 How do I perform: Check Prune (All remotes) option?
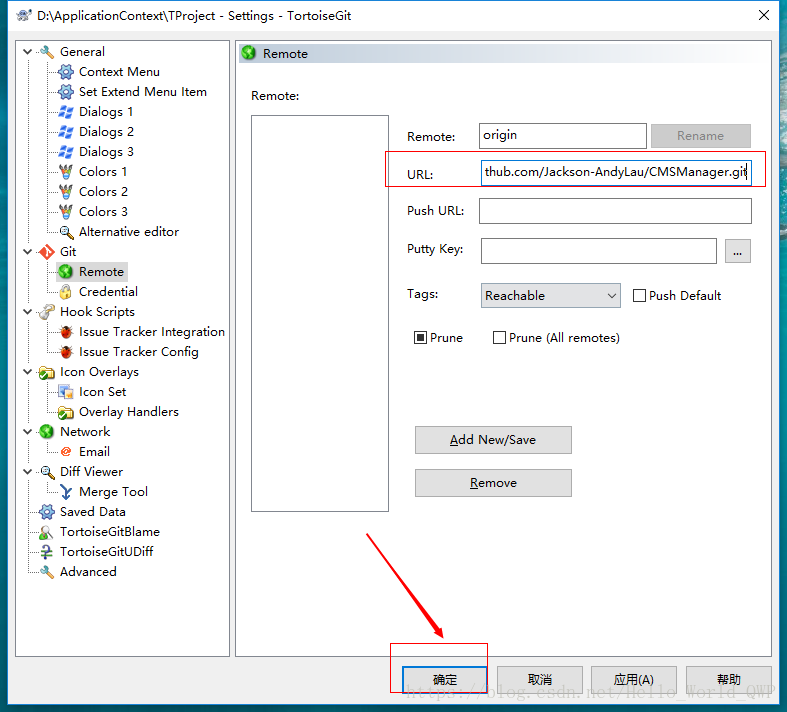tap(499, 338)
